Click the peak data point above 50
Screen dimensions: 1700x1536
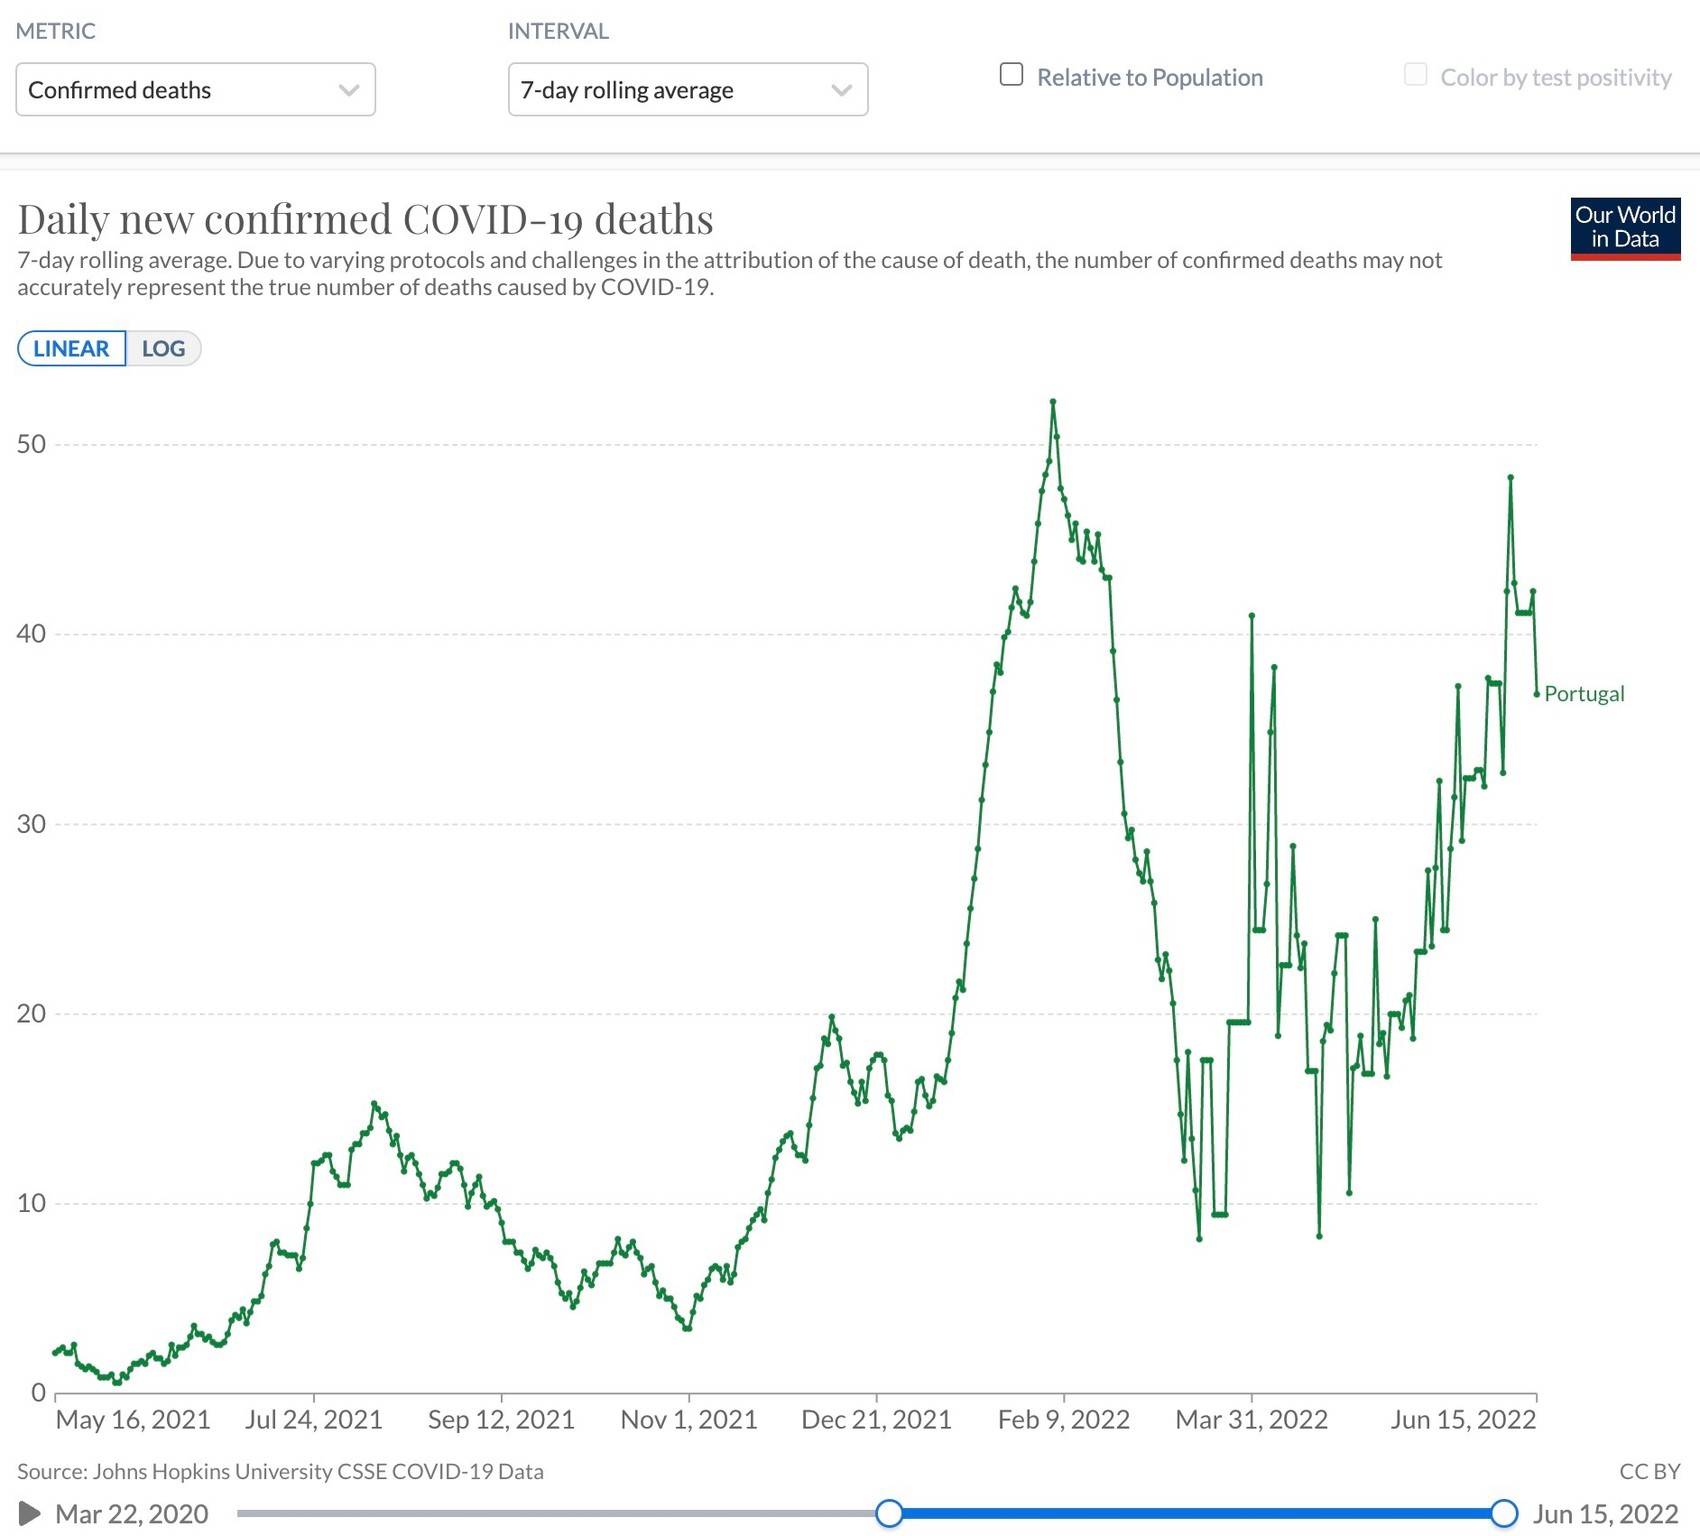point(1053,402)
